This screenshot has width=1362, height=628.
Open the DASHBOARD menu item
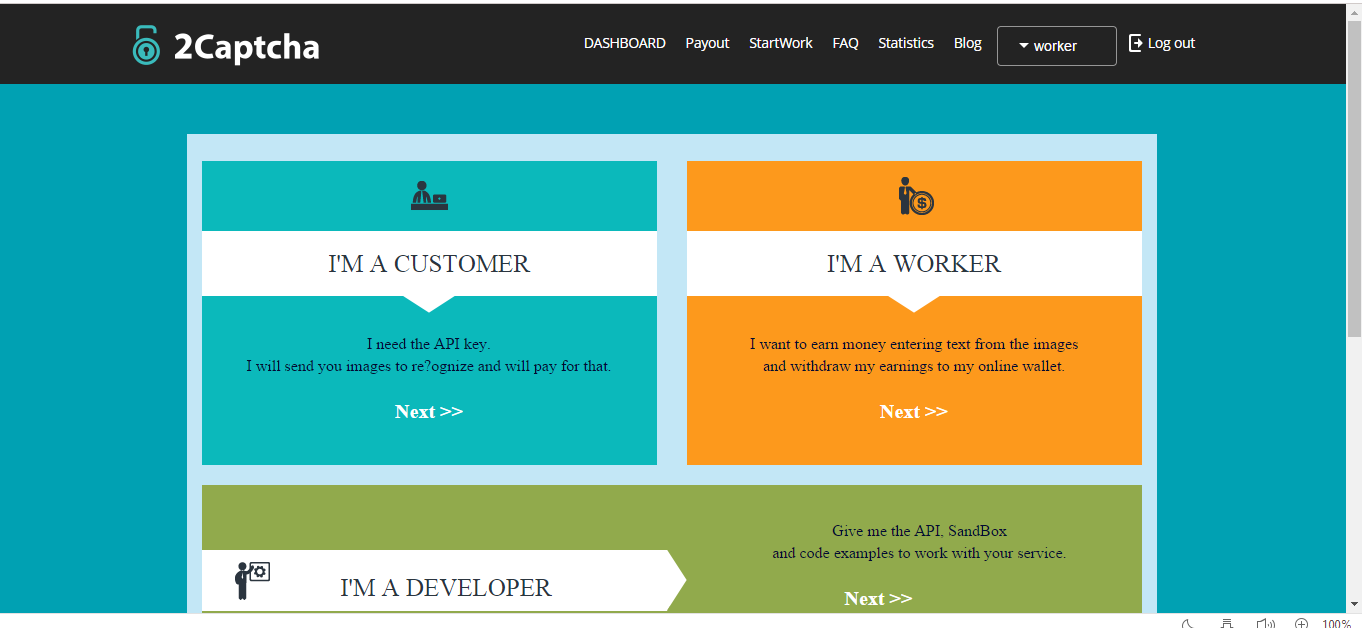pyautogui.click(x=624, y=43)
